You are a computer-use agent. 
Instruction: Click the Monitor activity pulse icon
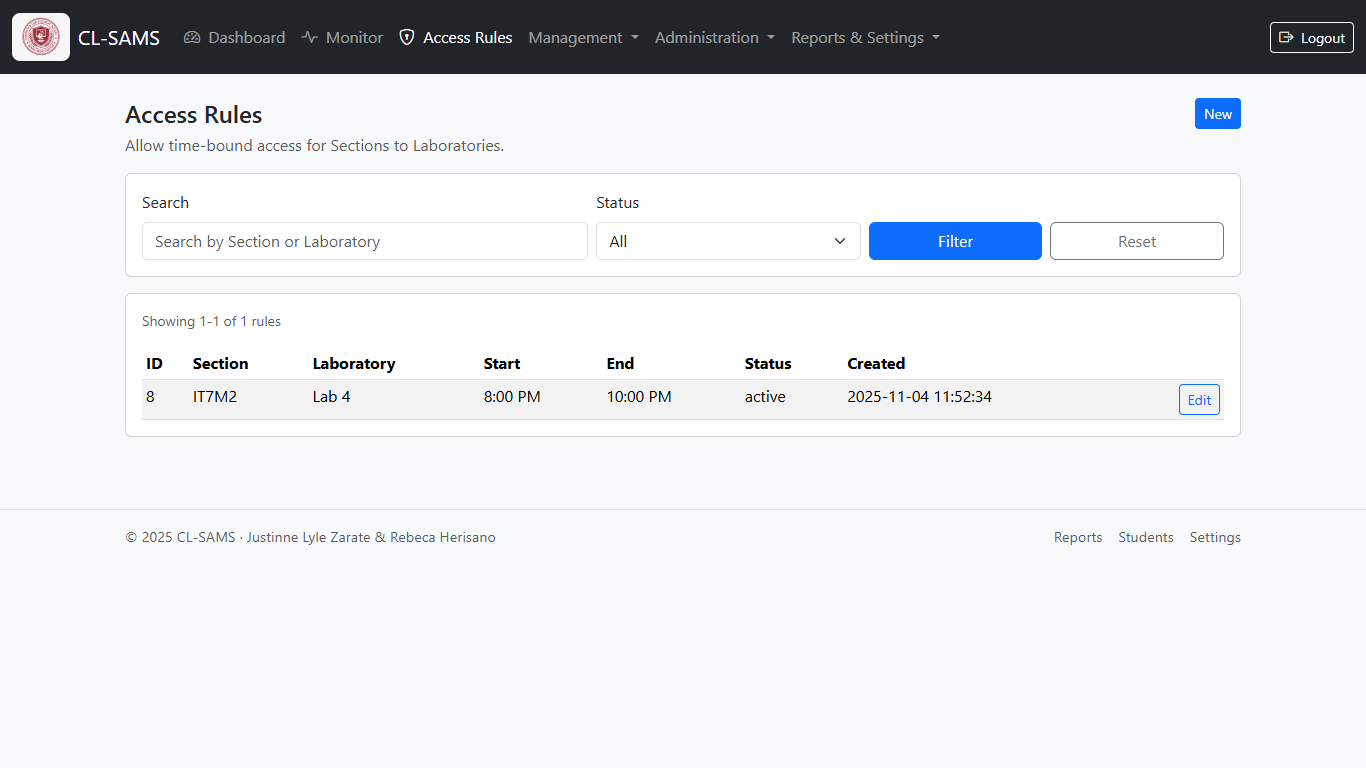(x=310, y=38)
